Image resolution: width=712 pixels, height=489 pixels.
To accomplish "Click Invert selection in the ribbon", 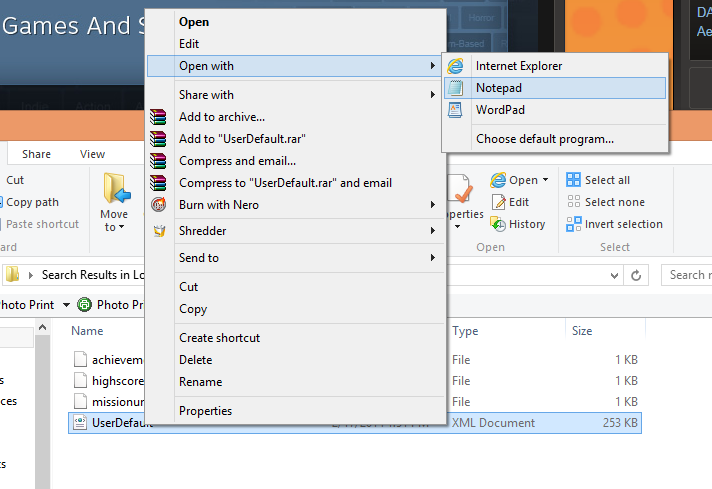I will click(x=614, y=224).
